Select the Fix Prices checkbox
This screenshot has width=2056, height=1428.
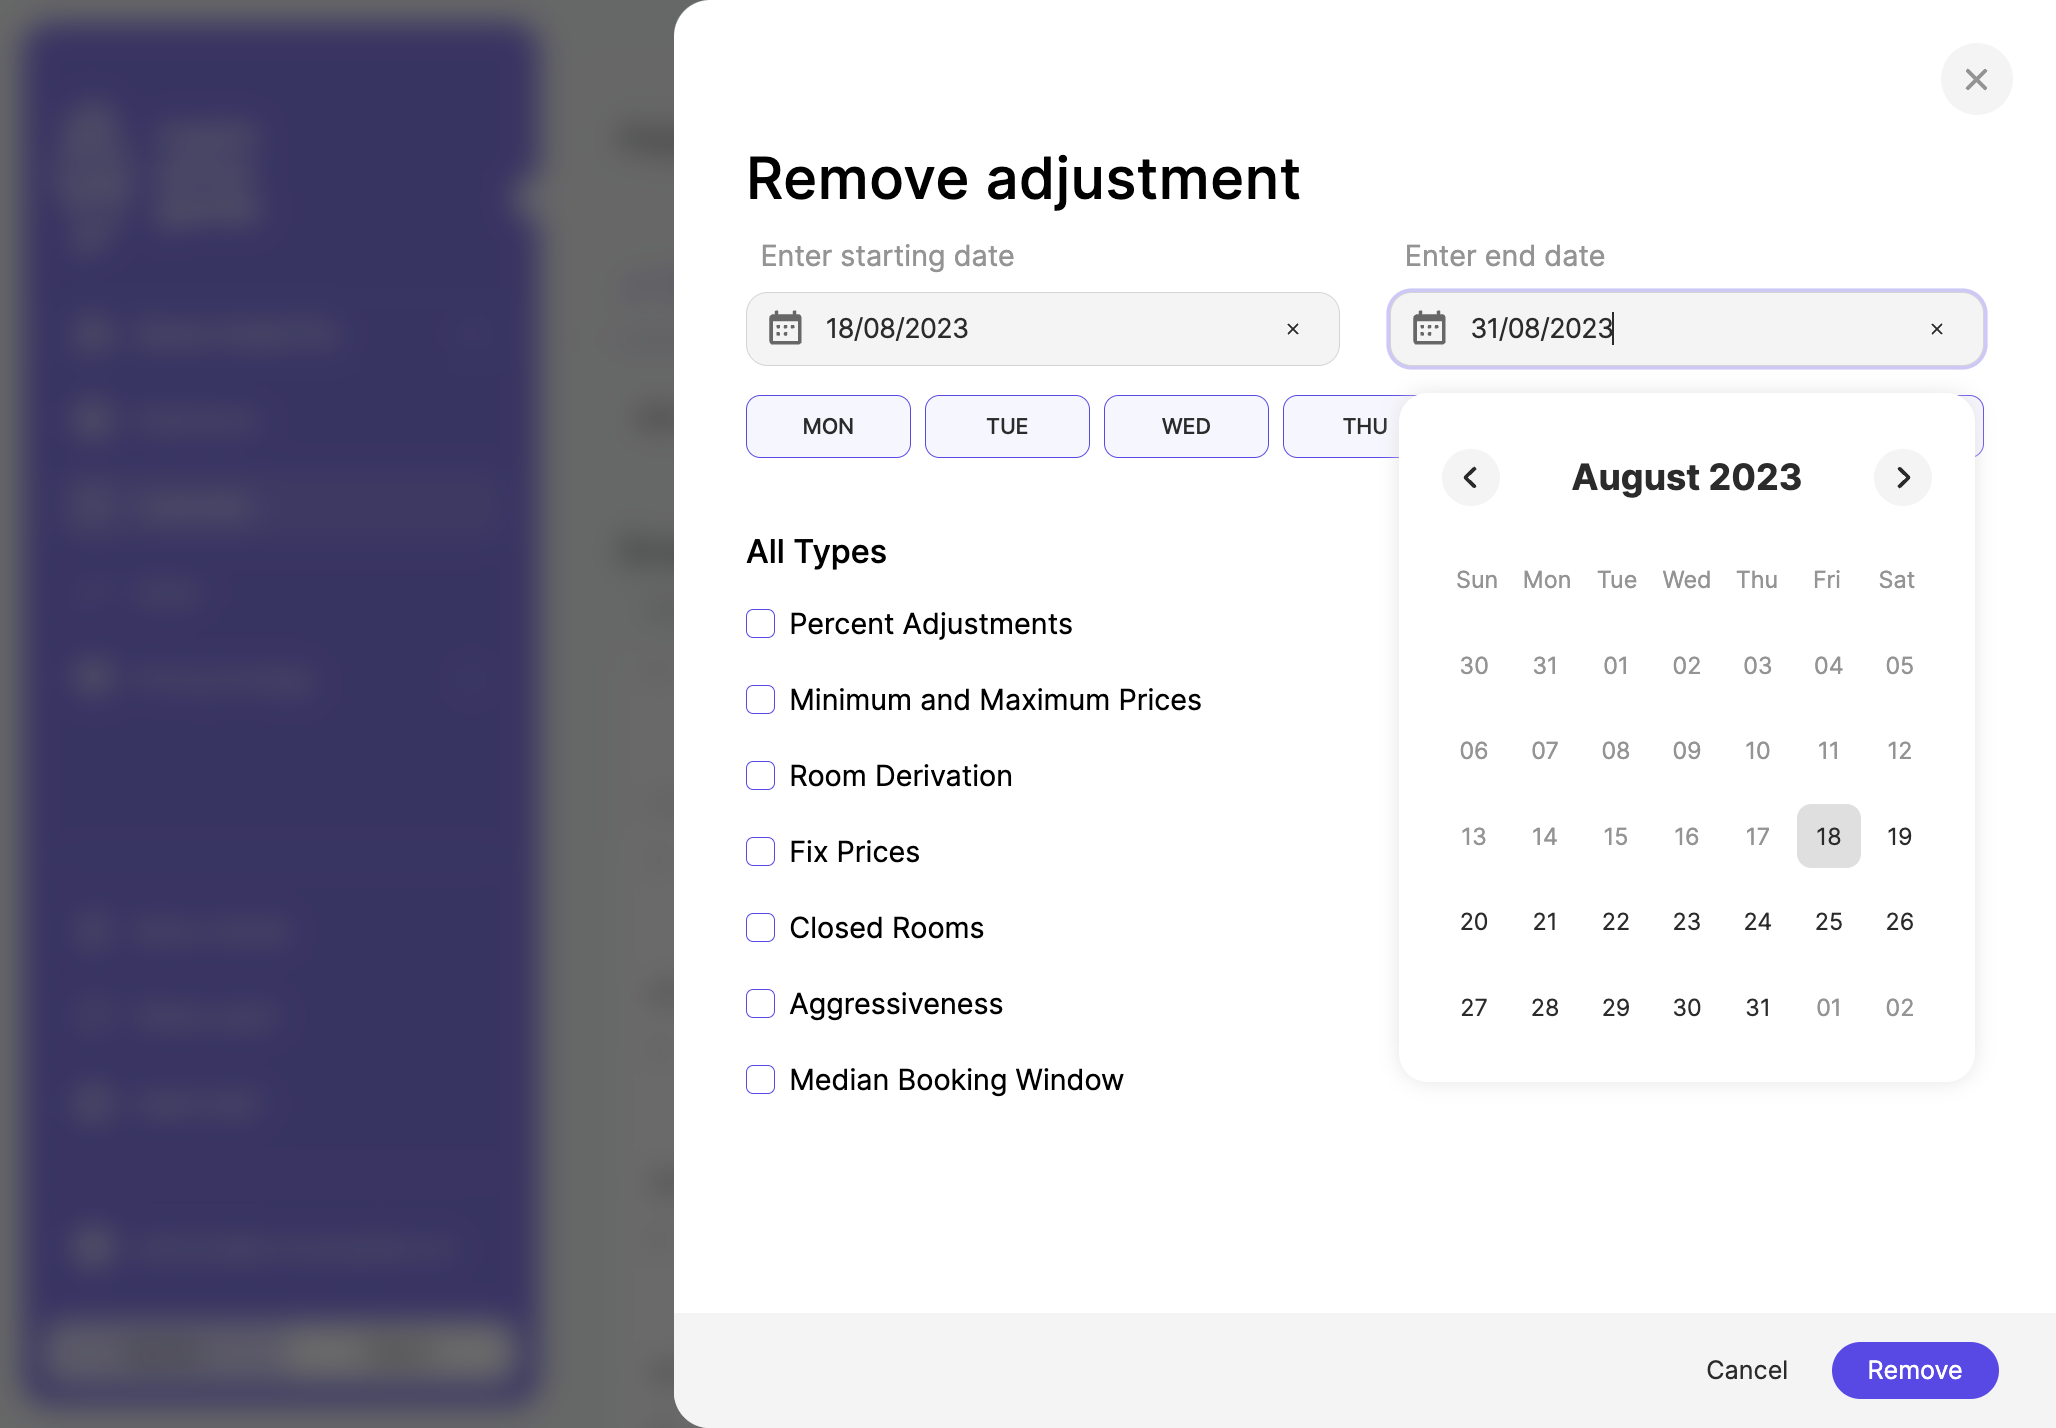pos(761,852)
